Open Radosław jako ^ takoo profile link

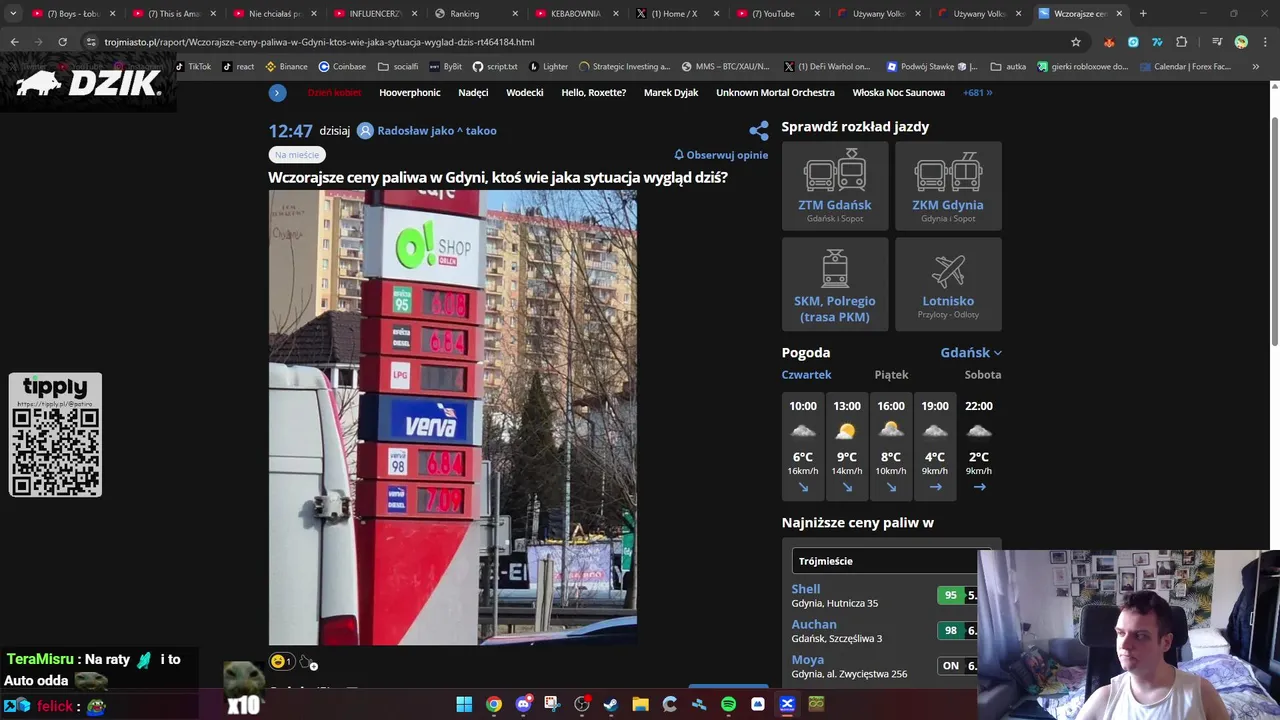click(x=437, y=131)
